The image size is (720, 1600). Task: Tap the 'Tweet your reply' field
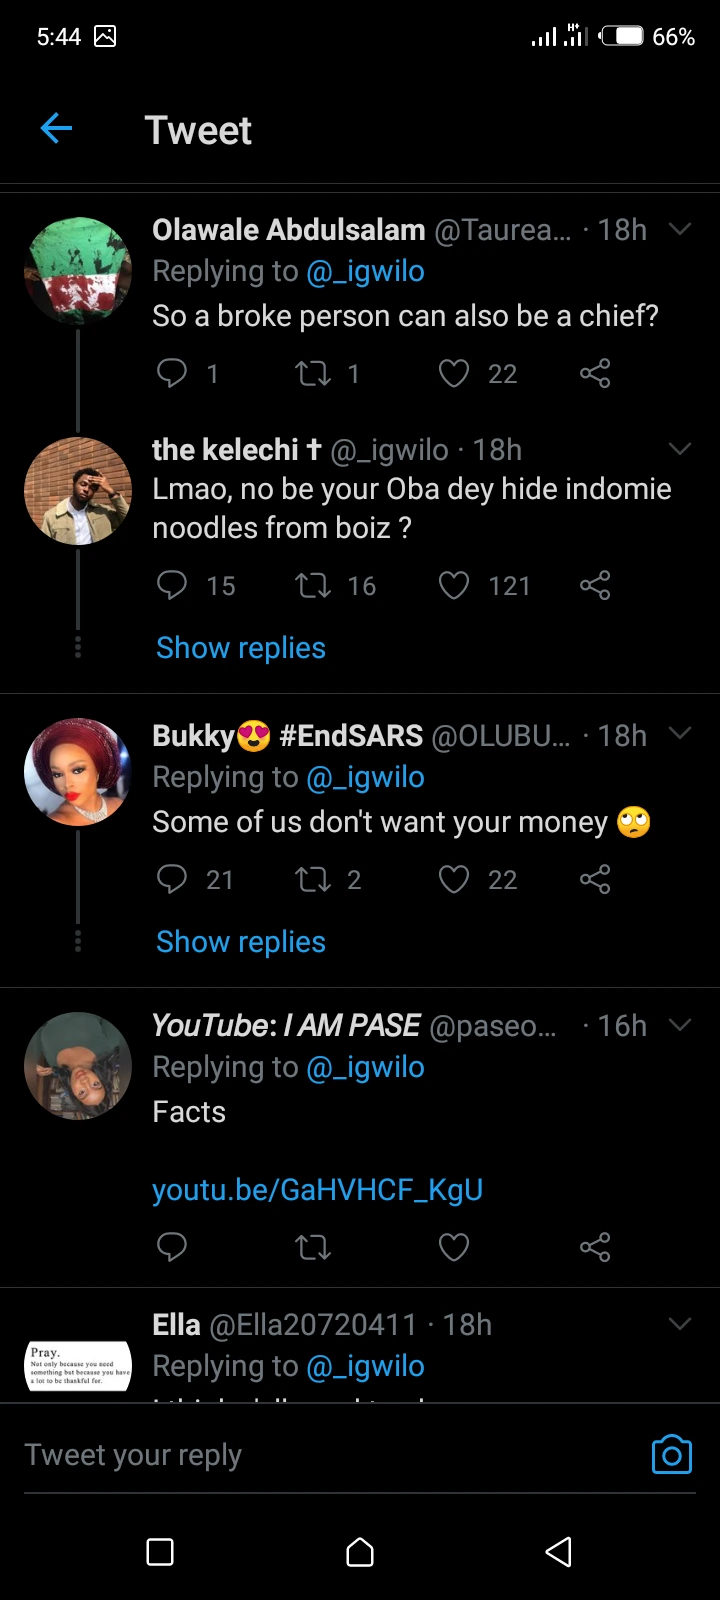tap(300, 1455)
